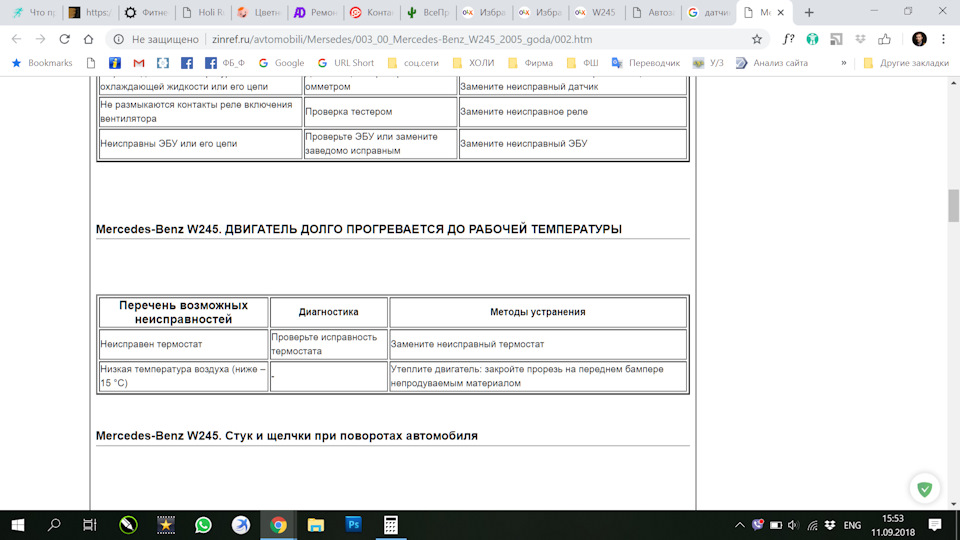The width and height of the screenshot is (960, 540).
Task: Select heading 'Стук и щелчки при поворотах автомобиля'
Action: coord(351,436)
